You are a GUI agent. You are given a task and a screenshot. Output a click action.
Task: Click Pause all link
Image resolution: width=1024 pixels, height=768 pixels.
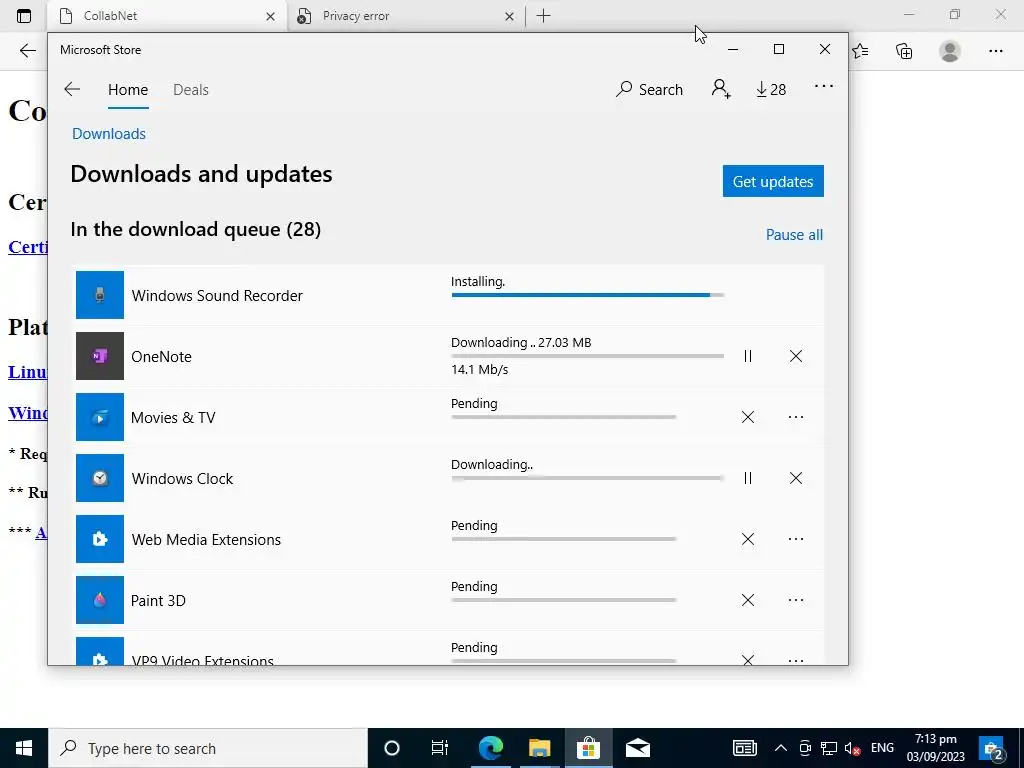pos(794,234)
